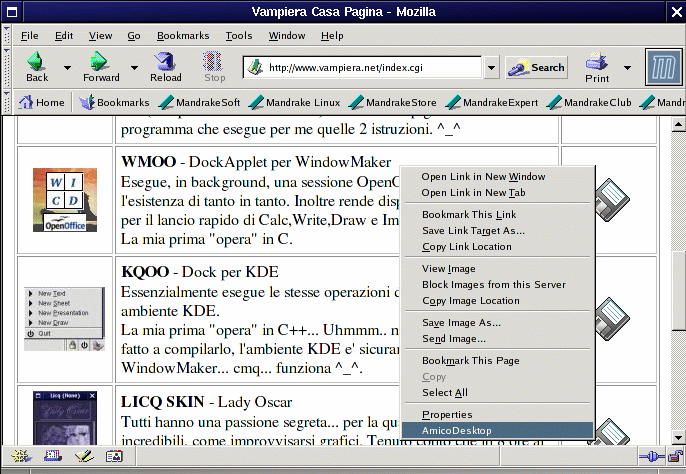The height and width of the screenshot is (474, 686).
Task: Go to Home in the personal toolbar
Action: point(42,102)
